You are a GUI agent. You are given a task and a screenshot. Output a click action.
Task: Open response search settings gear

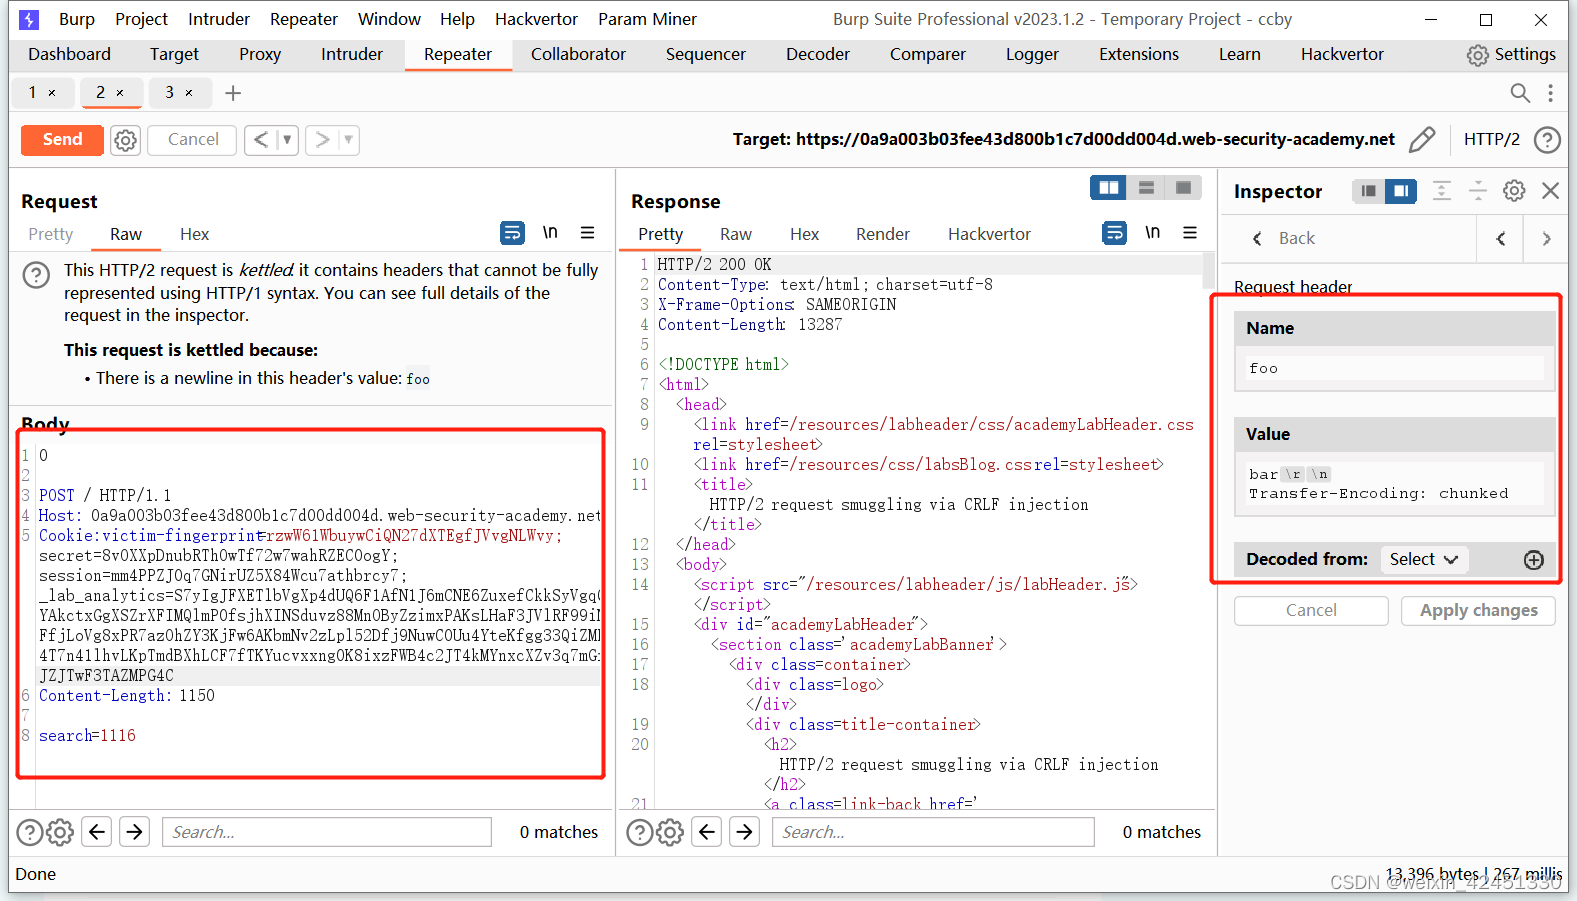pyautogui.click(x=670, y=832)
